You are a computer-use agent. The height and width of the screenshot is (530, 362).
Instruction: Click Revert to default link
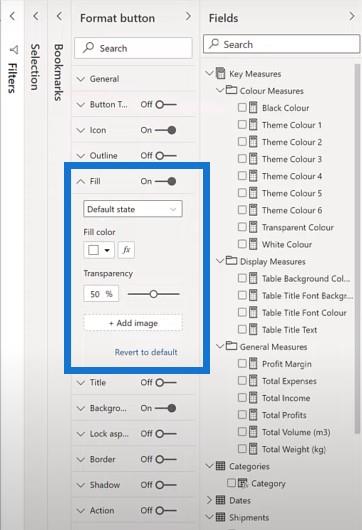tap(146, 352)
